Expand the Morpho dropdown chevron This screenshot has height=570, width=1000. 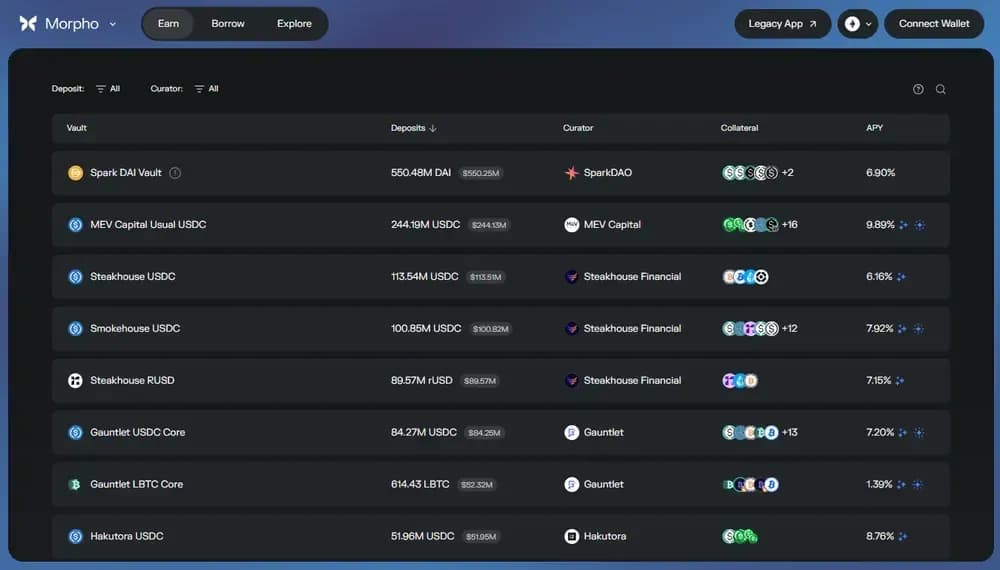coord(113,24)
